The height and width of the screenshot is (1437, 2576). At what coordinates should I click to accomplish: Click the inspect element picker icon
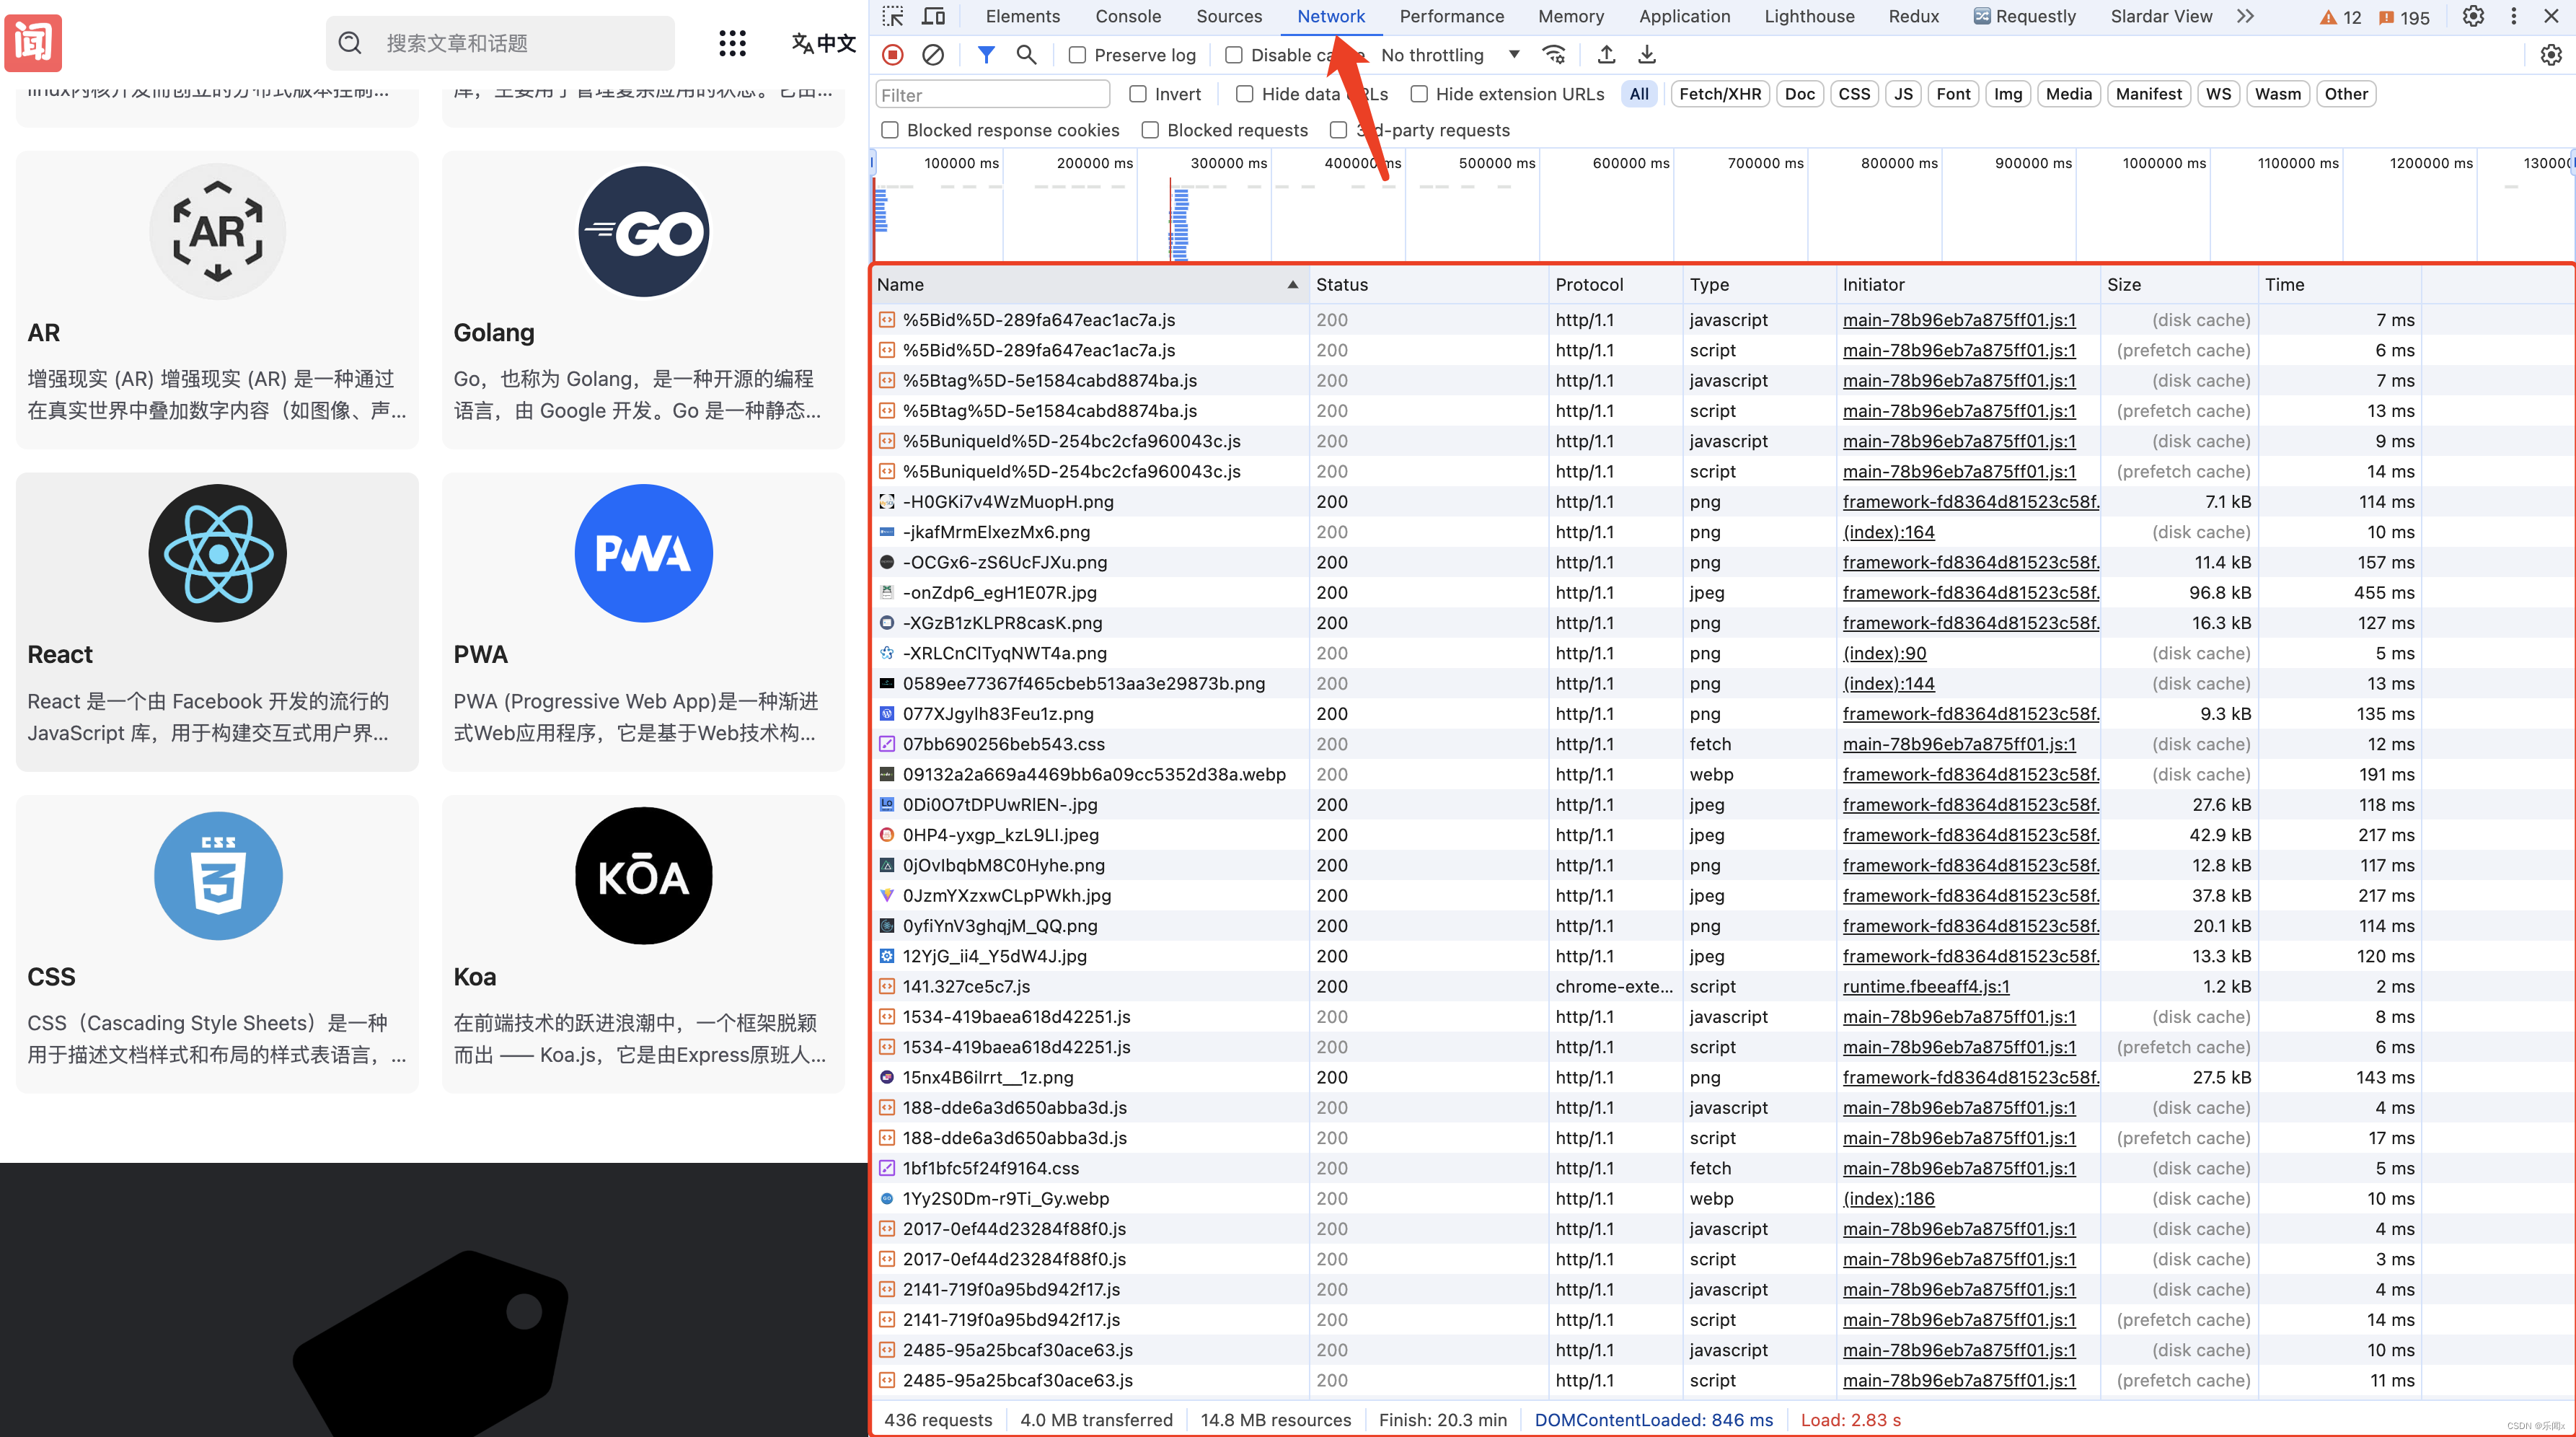pos(892,17)
